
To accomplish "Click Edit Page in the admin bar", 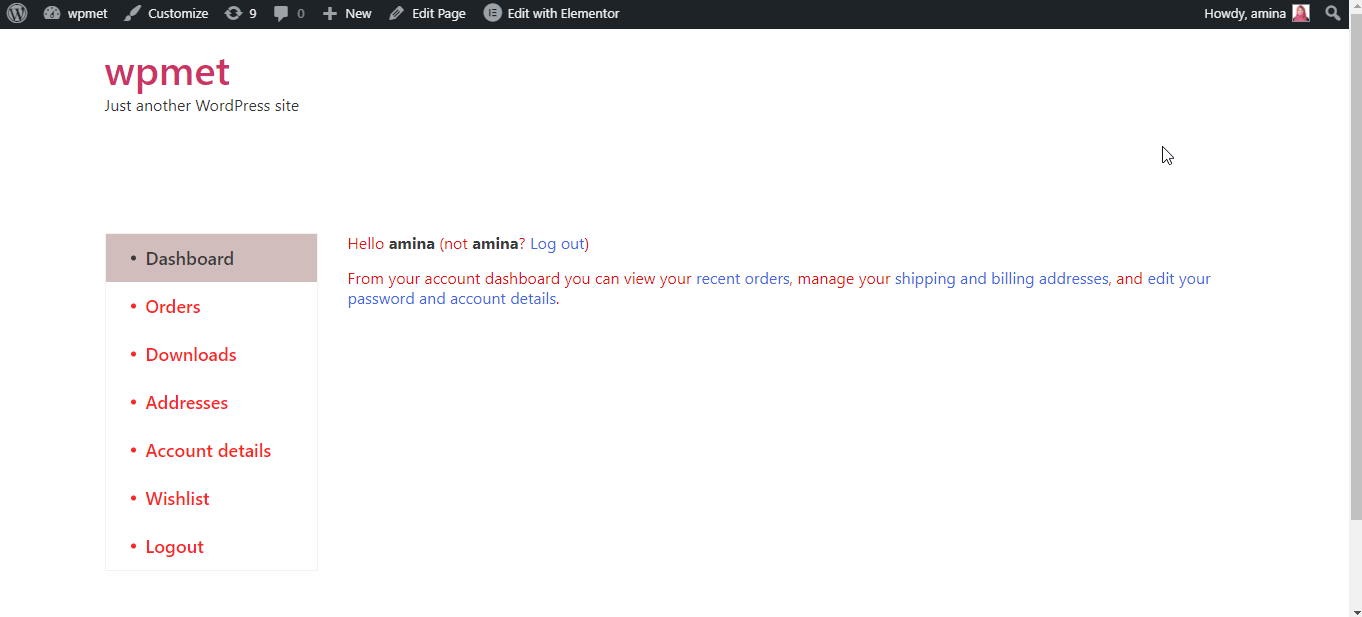I will pos(427,14).
